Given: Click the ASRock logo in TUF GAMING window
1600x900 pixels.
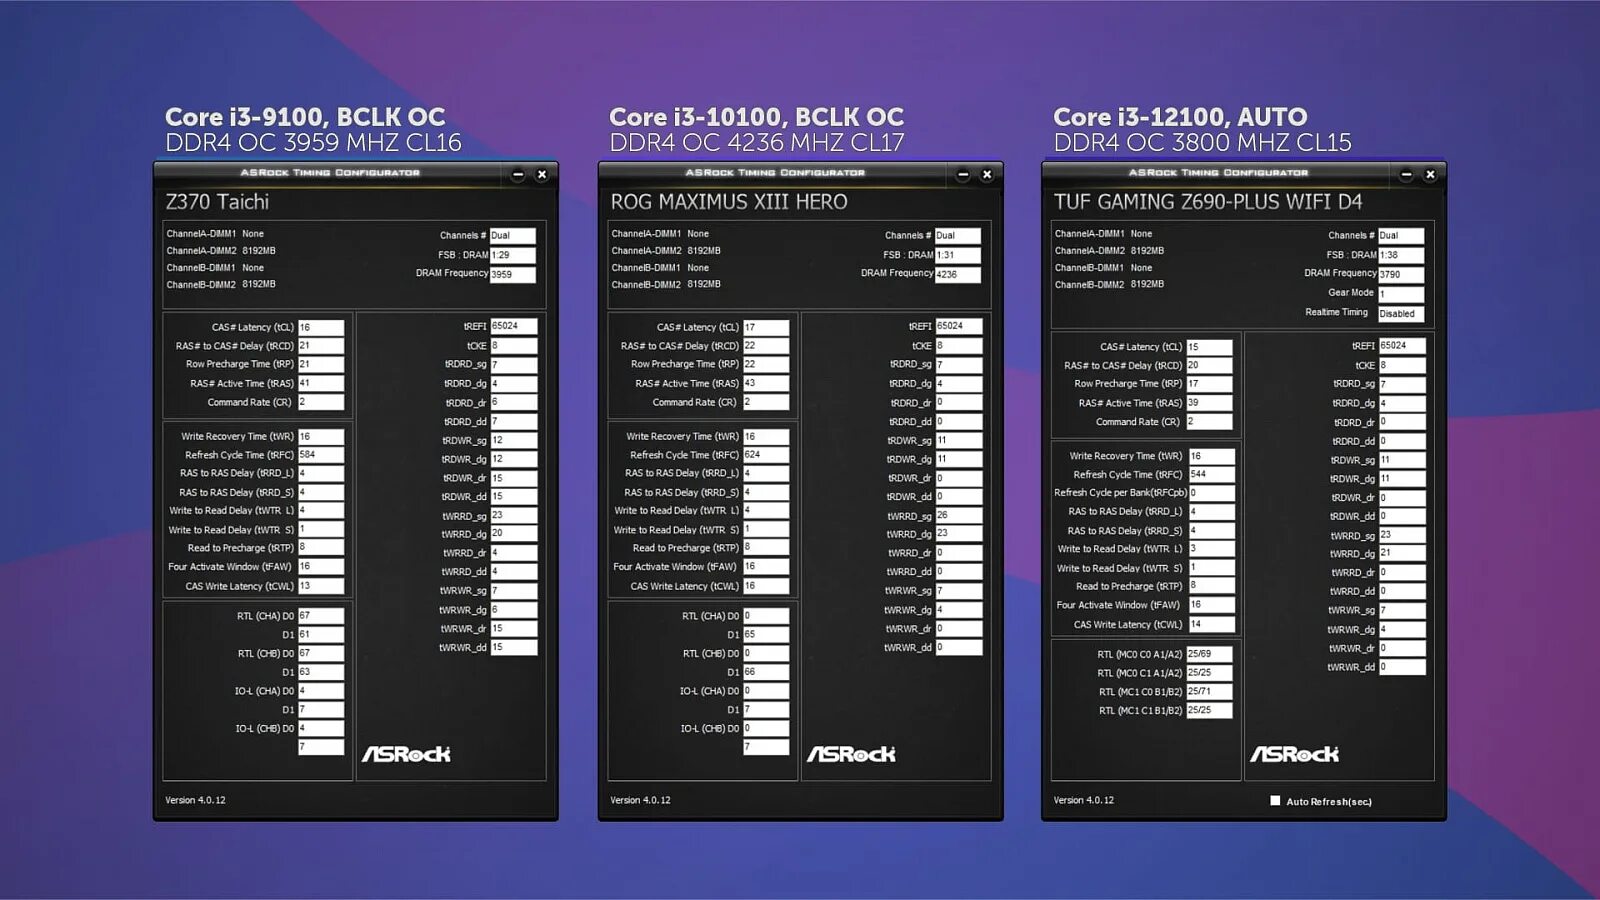Looking at the screenshot, I should pos(1294,754).
